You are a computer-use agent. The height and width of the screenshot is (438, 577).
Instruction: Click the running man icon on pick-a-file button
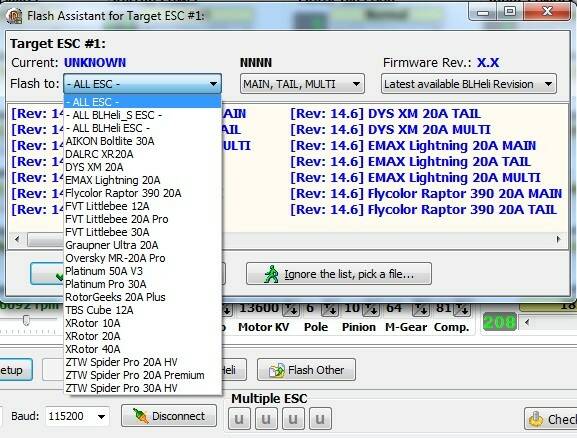pyautogui.click(x=272, y=274)
